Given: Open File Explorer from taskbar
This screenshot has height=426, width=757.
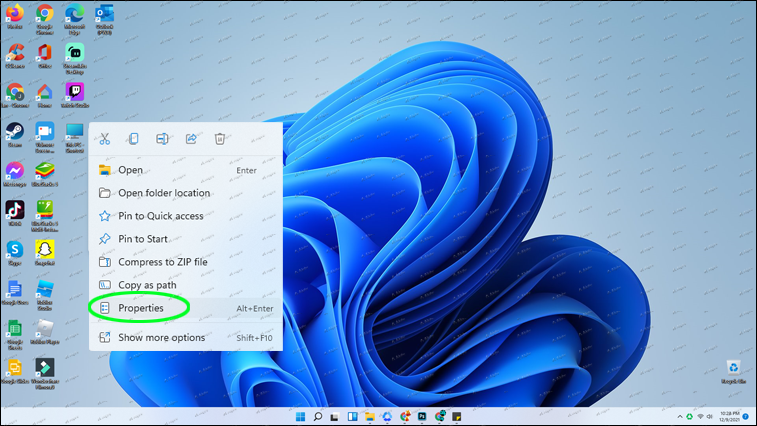Looking at the screenshot, I should [370, 416].
